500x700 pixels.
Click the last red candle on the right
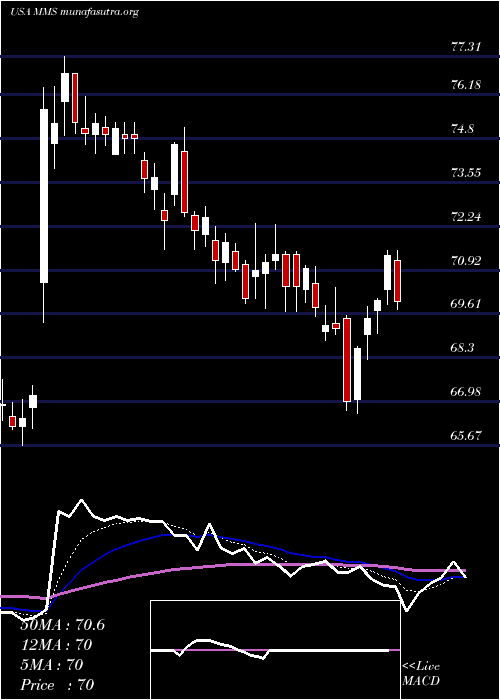click(397, 280)
